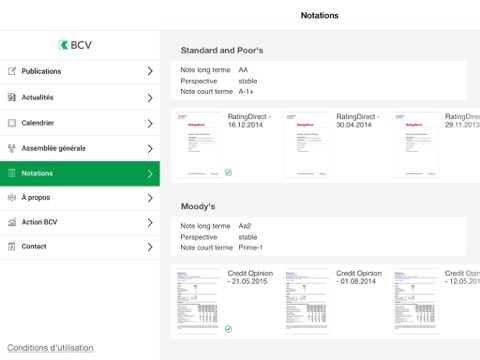Open Credit Opinion 01.08.2014 document thumbnail

307,301
